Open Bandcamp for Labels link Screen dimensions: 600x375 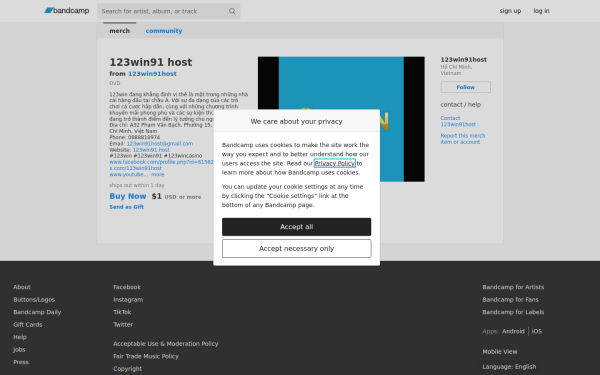513,312
